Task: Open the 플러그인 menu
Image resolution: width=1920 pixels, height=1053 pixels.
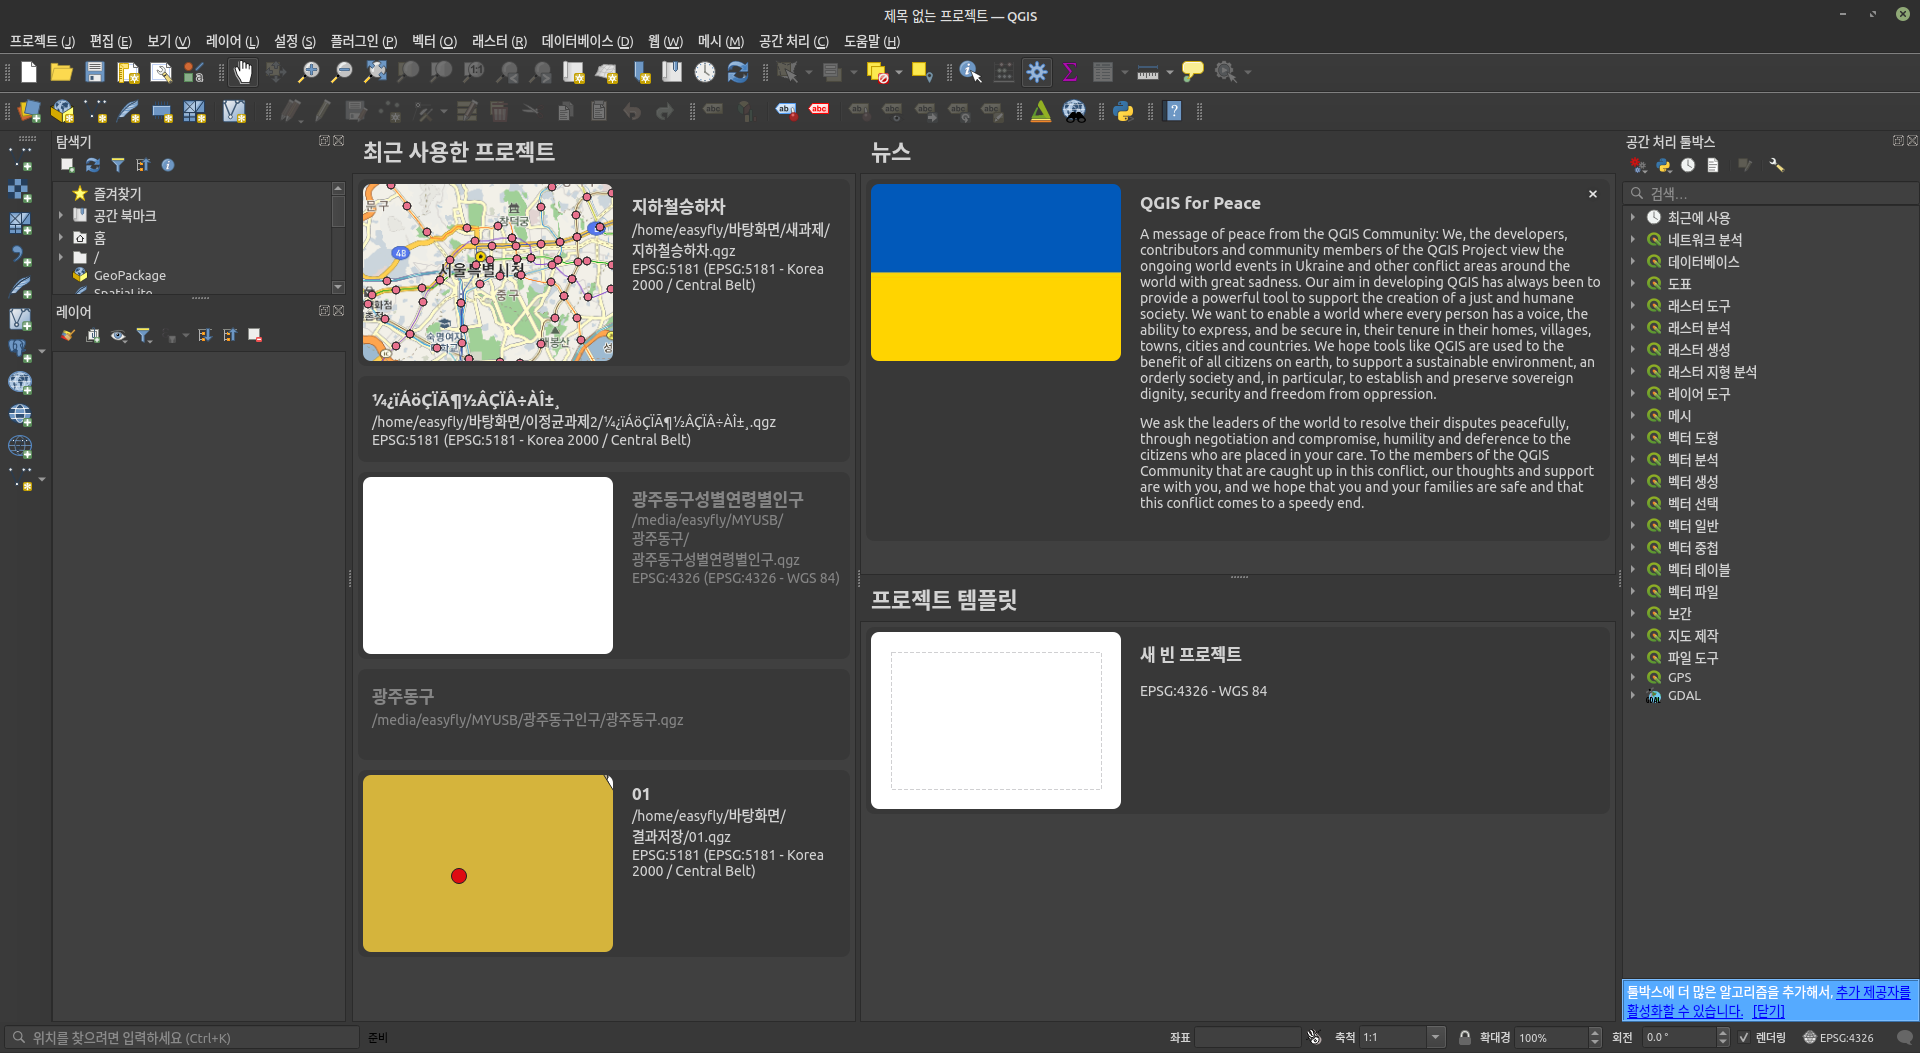Action: (363, 41)
